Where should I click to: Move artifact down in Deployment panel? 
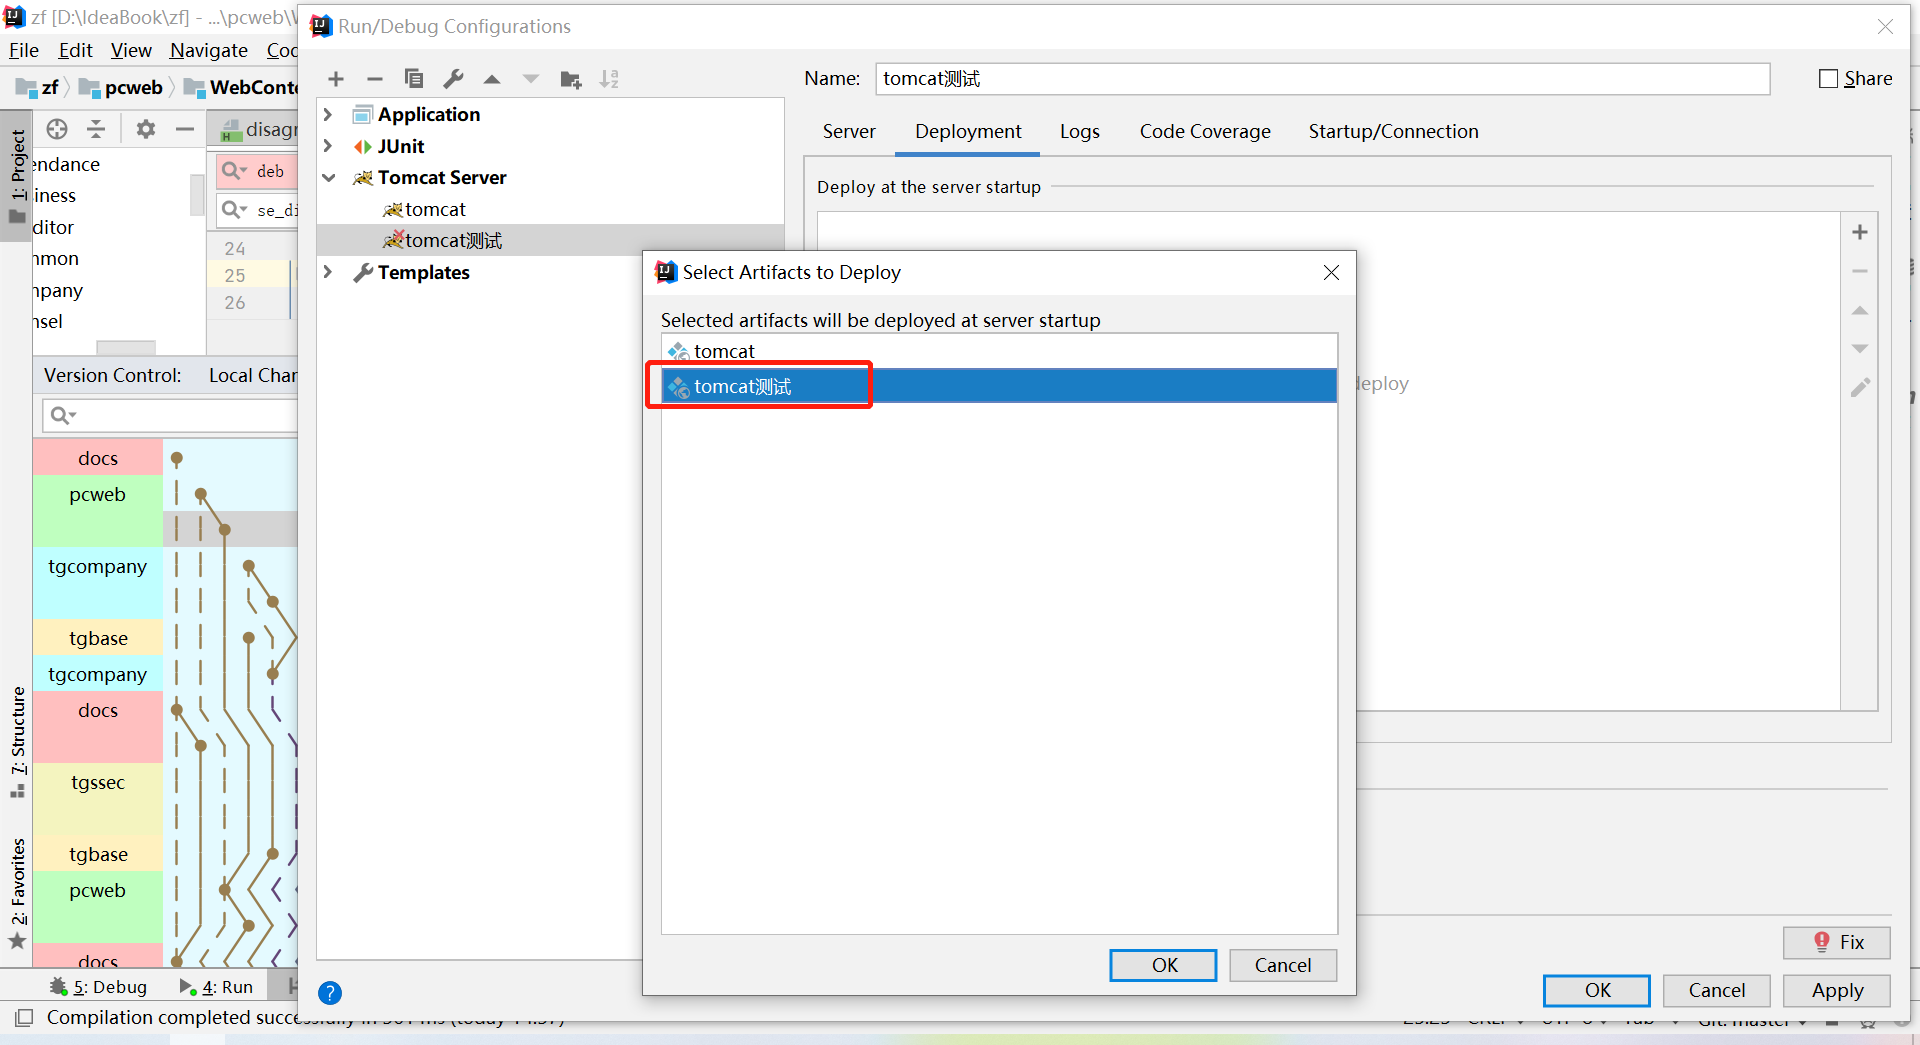coord(1860,349)
